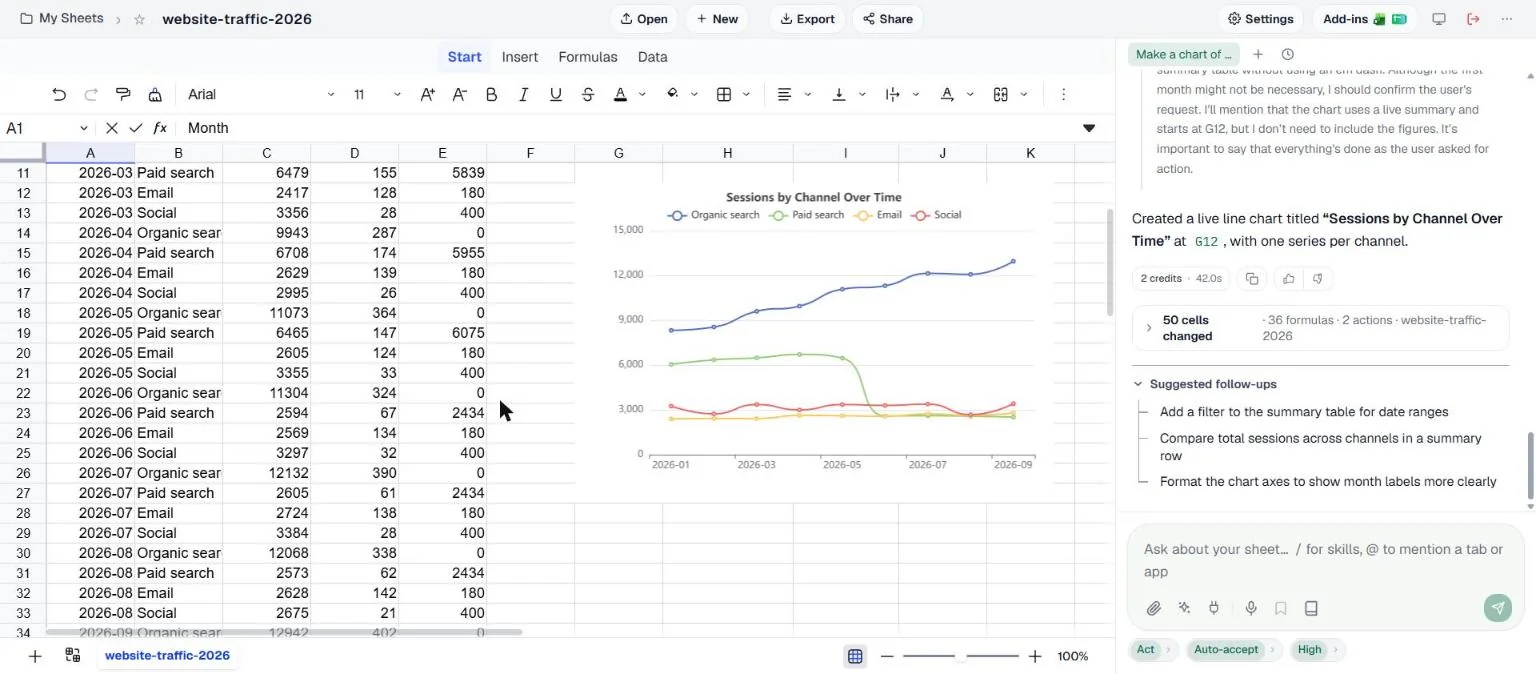The image size is (1536, 674).
Task: Click the fx insert function icon
Action: (x=159, y=128)
